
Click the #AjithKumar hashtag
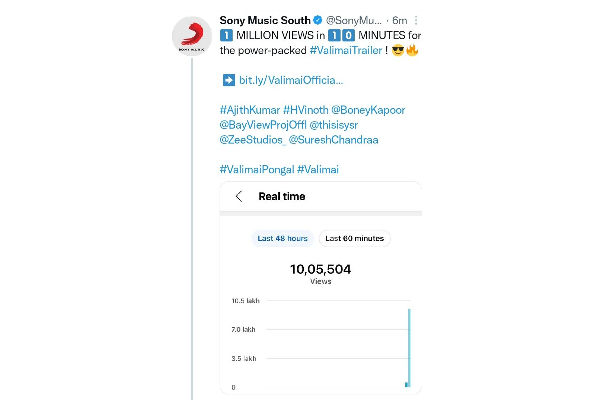[x=249, y=109]
